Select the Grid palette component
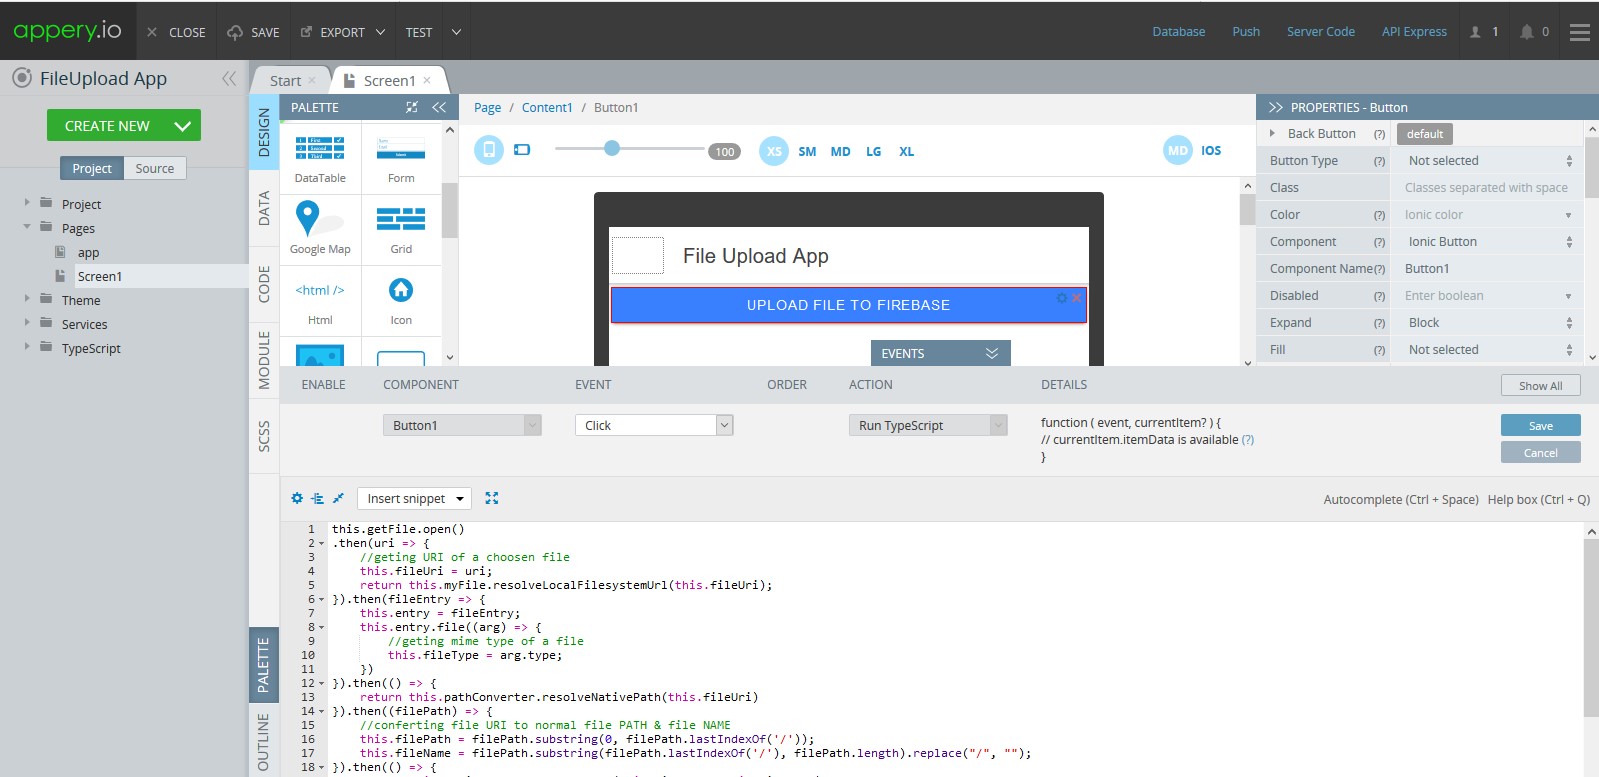This screenshot has height=777, width=1599. (x=401, y=229)
